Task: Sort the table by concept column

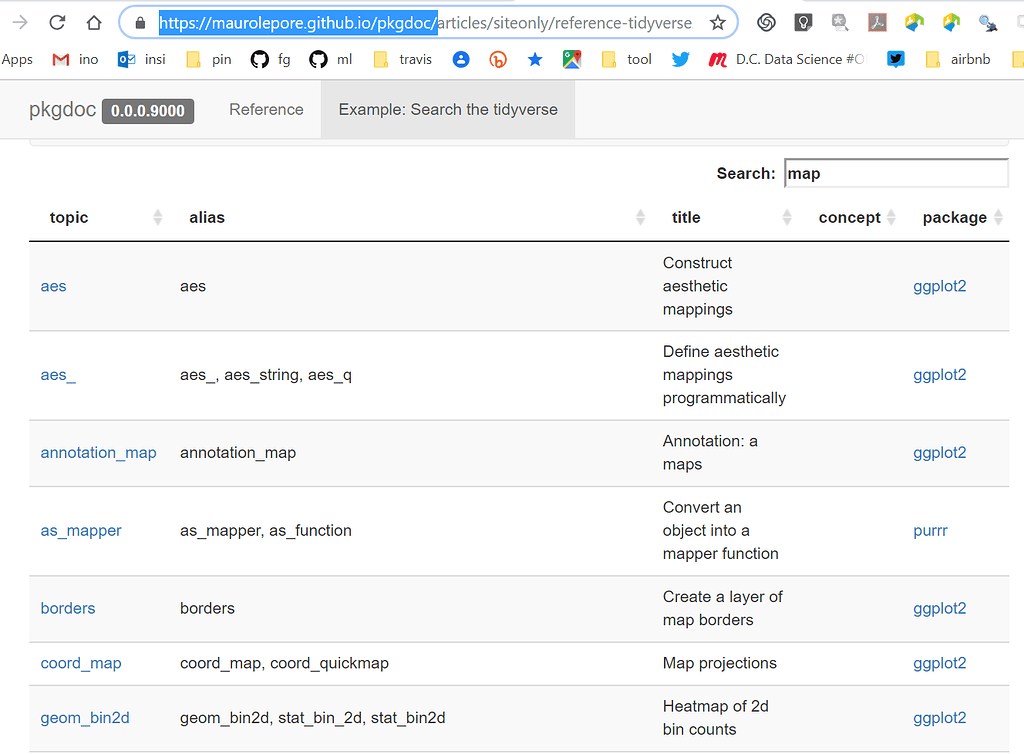Action: pos(857,217)
